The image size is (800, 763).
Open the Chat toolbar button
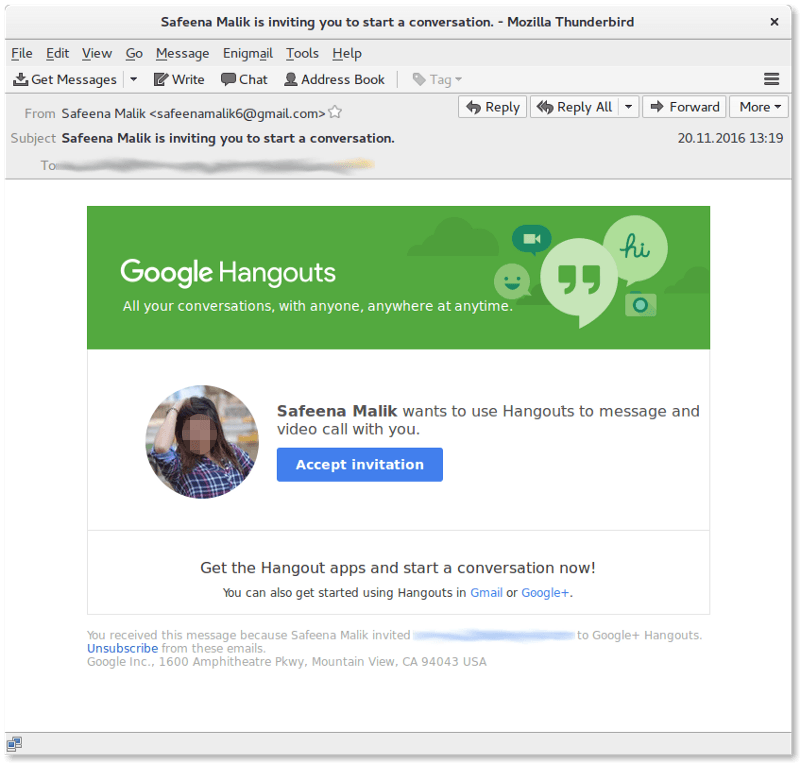click(x=244, y=80)
